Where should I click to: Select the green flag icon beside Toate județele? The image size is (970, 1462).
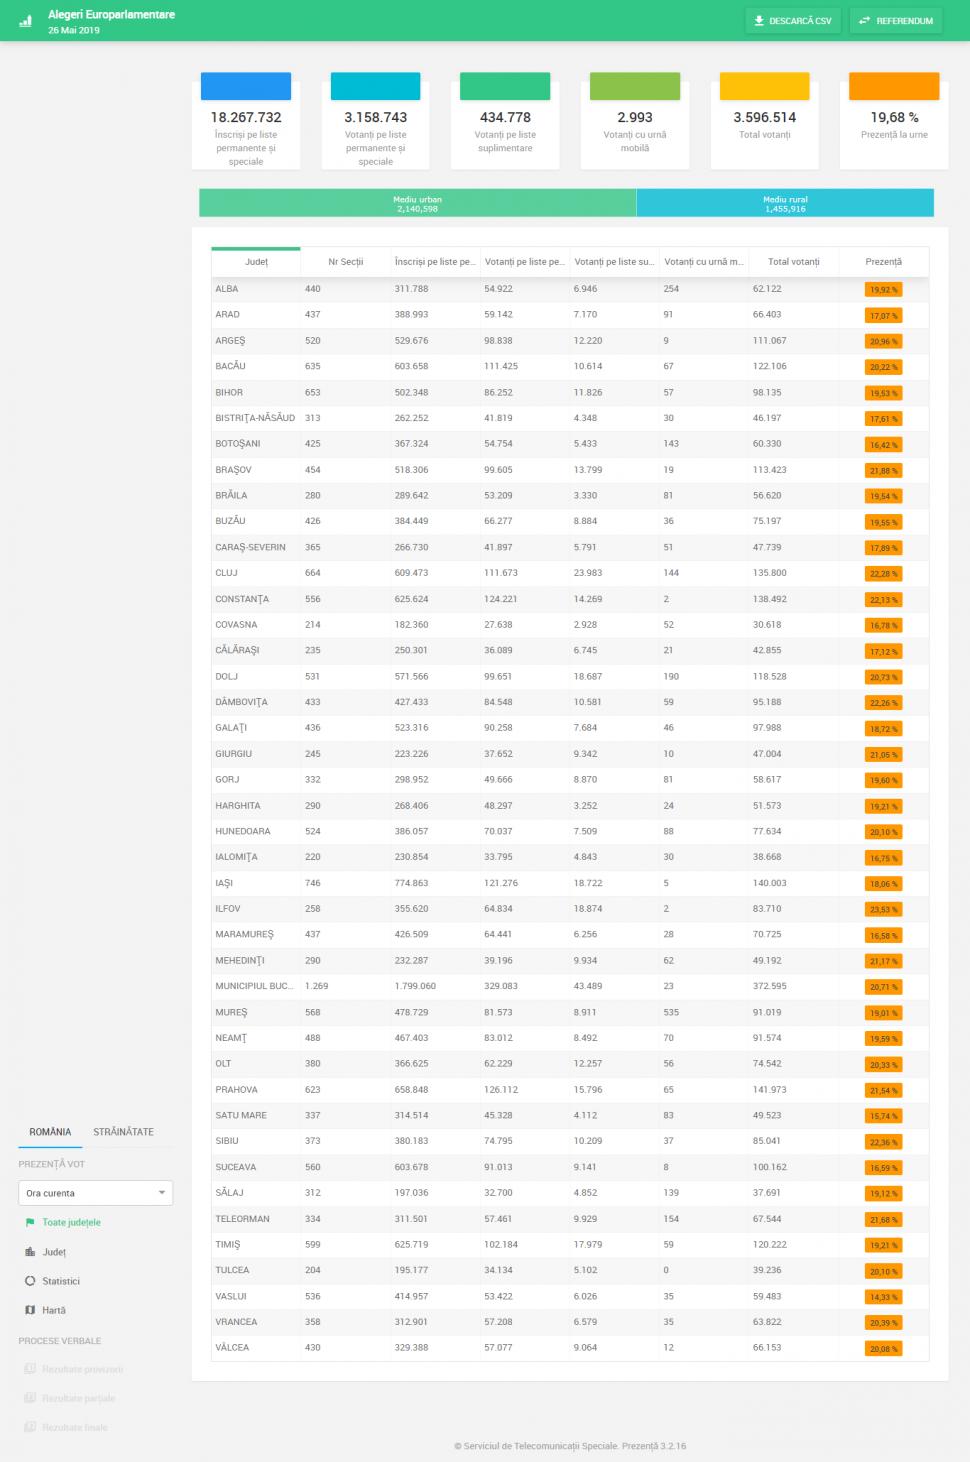coord(28,1222)
